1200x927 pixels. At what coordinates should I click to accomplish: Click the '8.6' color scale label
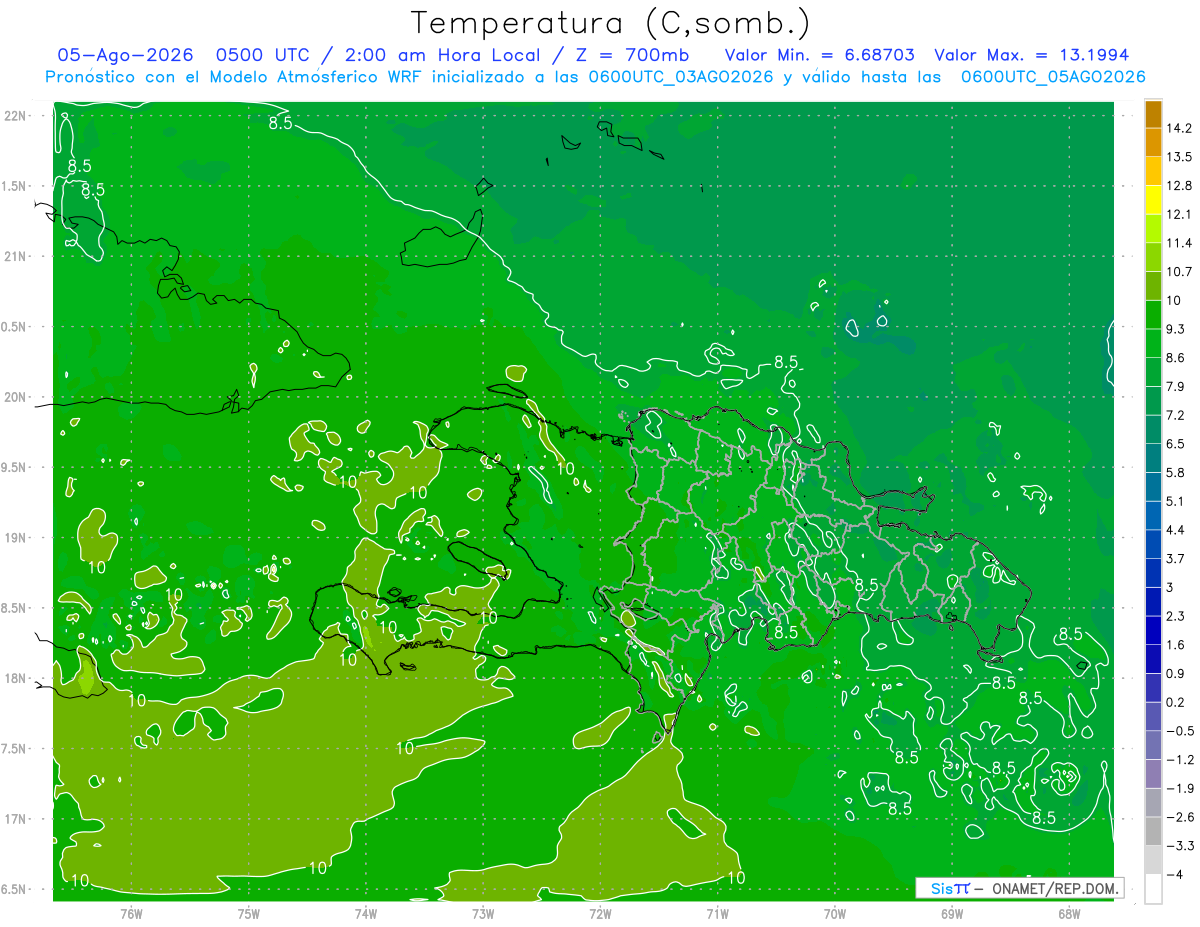pos(1176,358)
